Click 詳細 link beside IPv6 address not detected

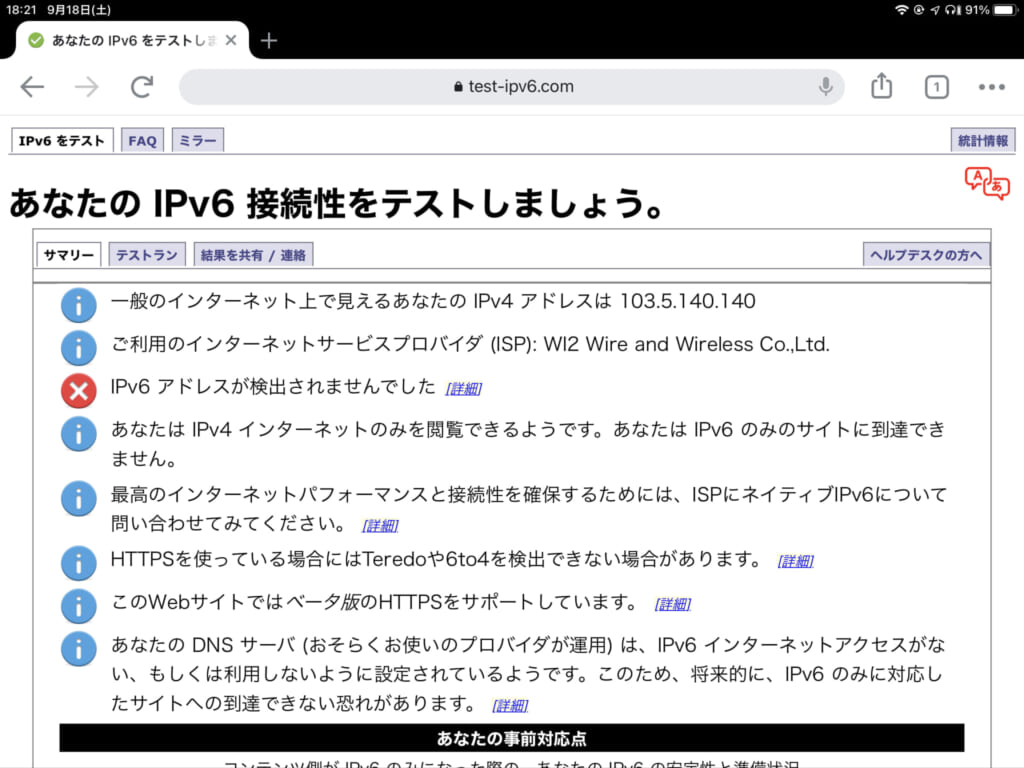click(463, 388)
